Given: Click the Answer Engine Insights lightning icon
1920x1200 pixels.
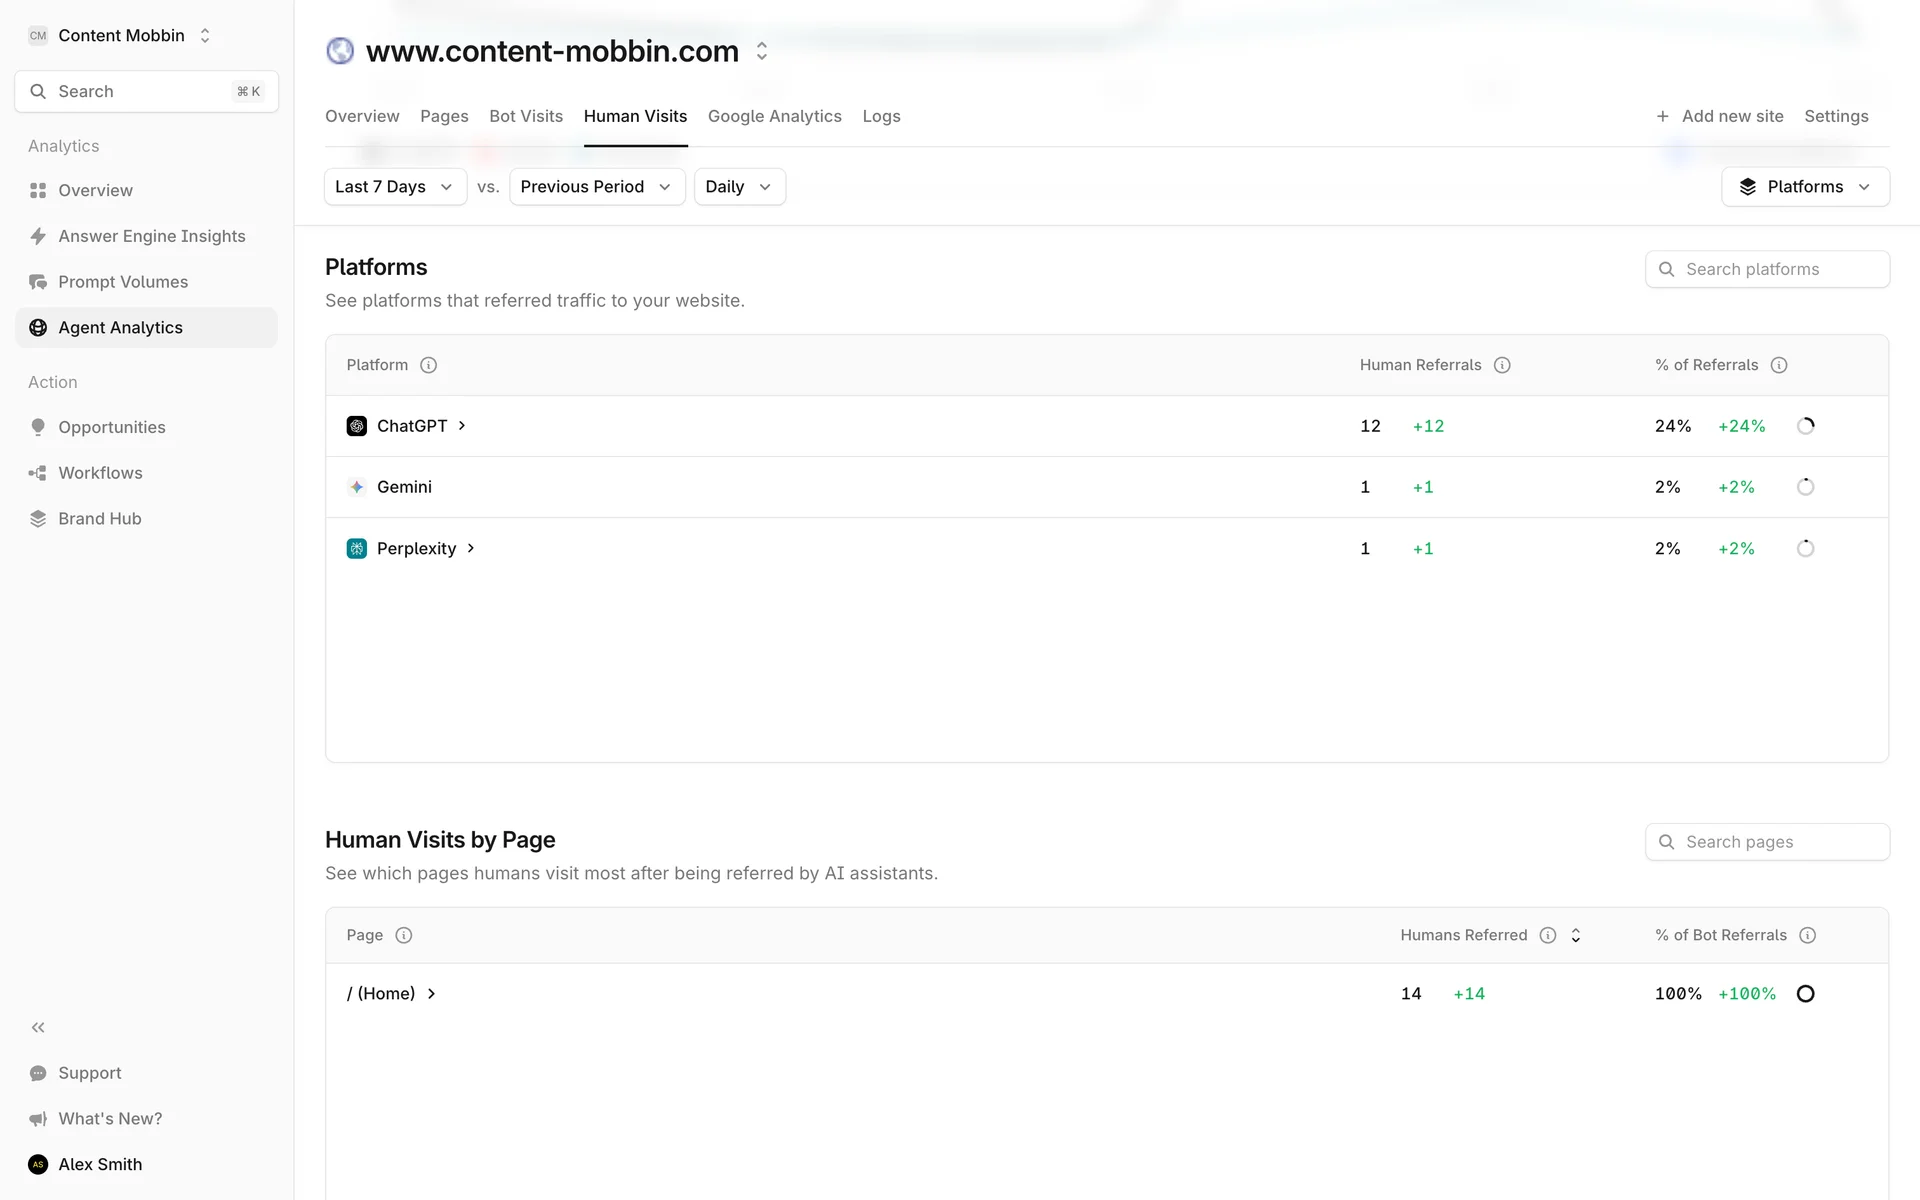Looking at the screenshot, I should (38, 236).
